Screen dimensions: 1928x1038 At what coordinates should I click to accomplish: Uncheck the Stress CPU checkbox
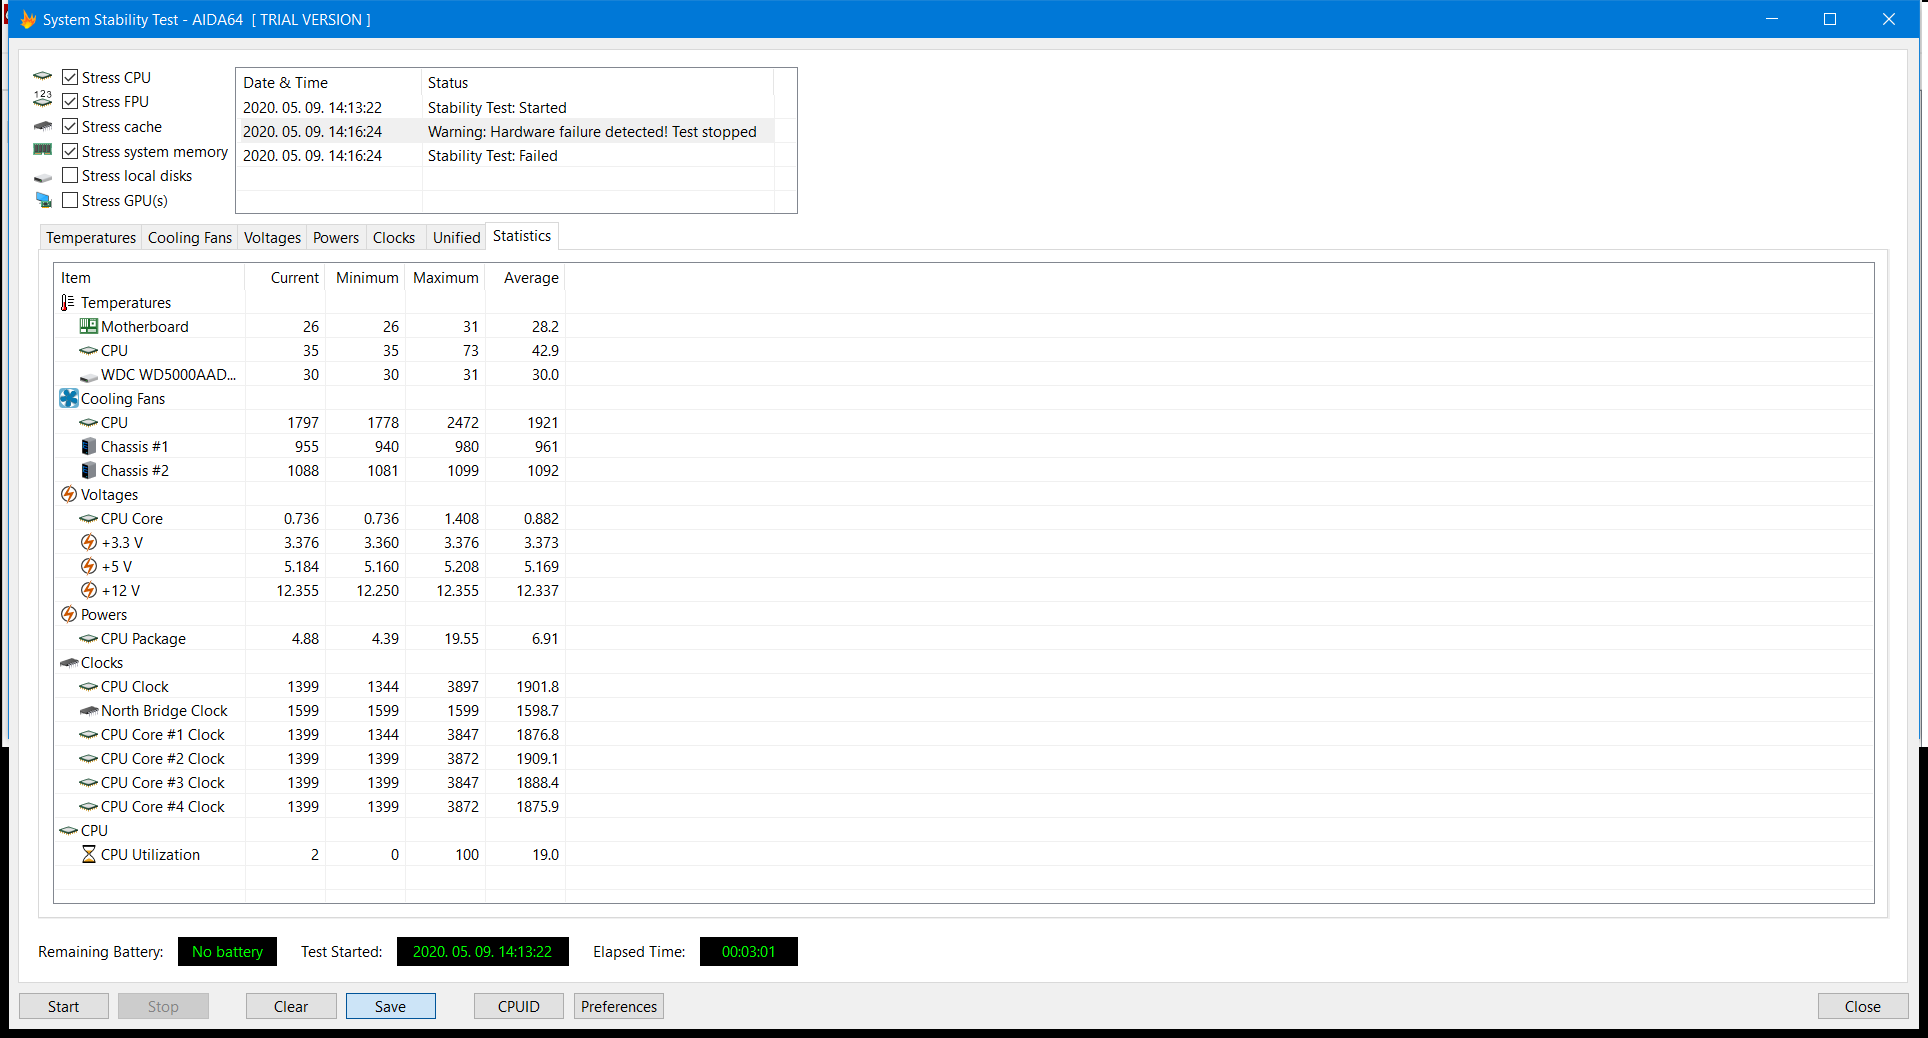pyautogui.click(x=70, y=77)
